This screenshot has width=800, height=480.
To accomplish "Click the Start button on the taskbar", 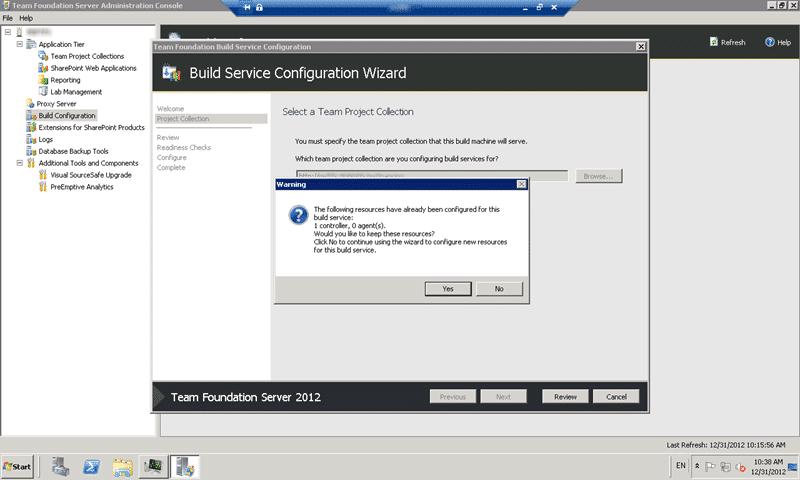I will click(x=17, y=466).
